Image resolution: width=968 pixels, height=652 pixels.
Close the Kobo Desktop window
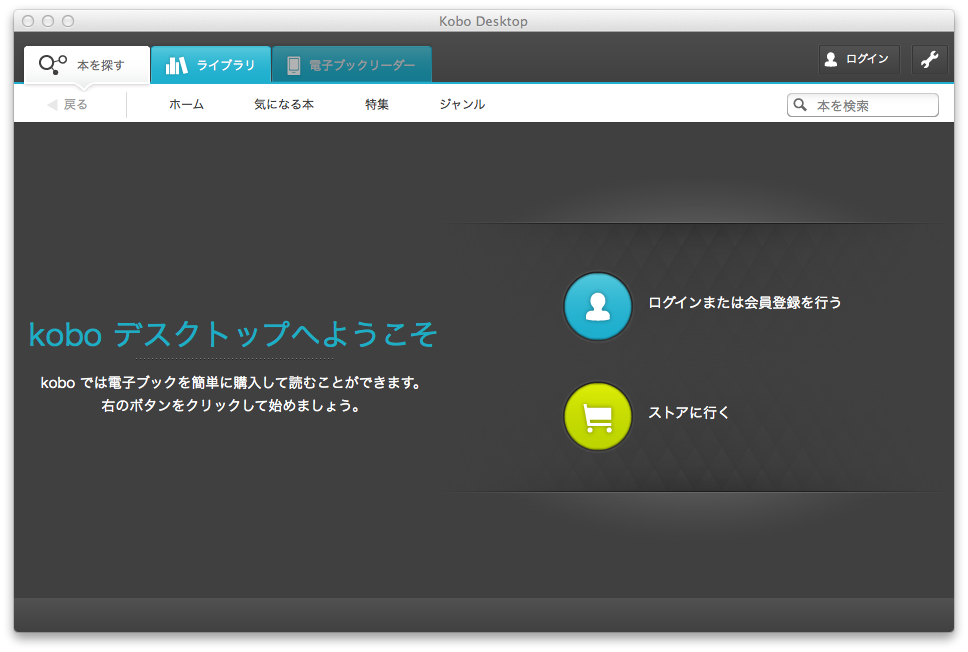[28, 21]
